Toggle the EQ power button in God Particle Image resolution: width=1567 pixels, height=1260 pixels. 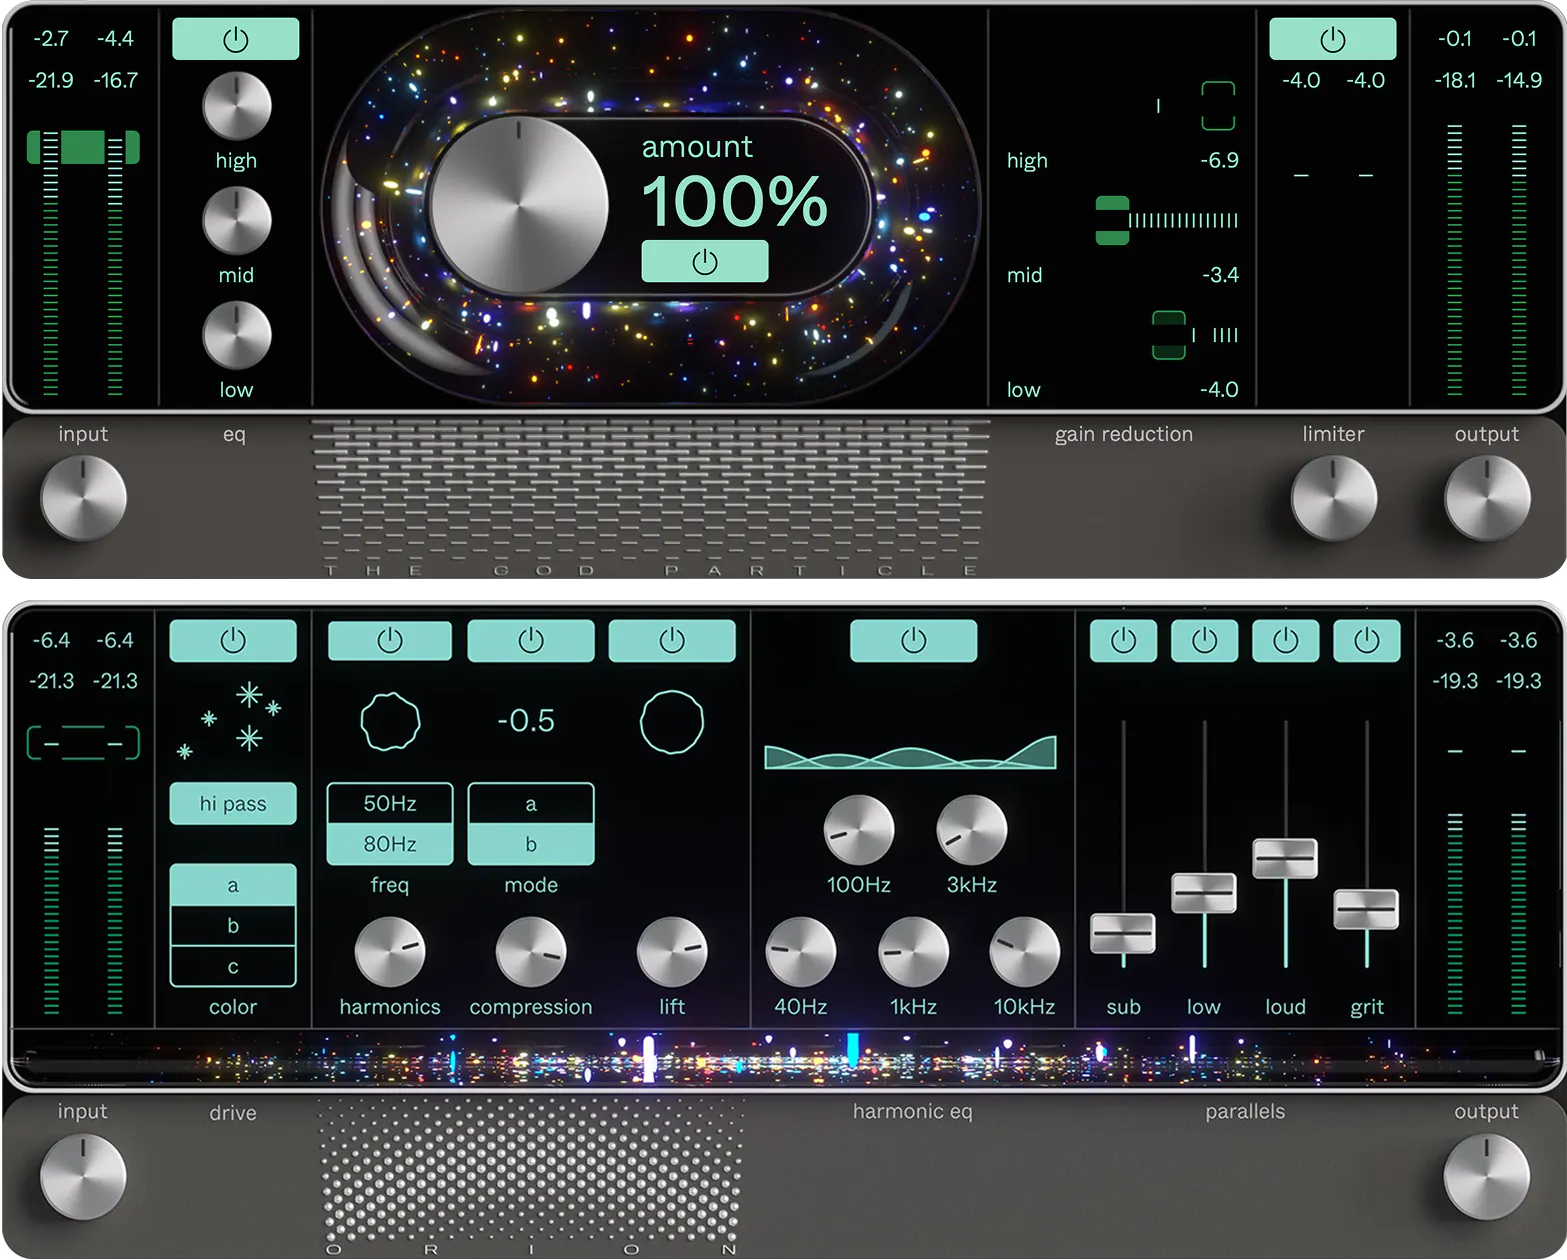235,40
